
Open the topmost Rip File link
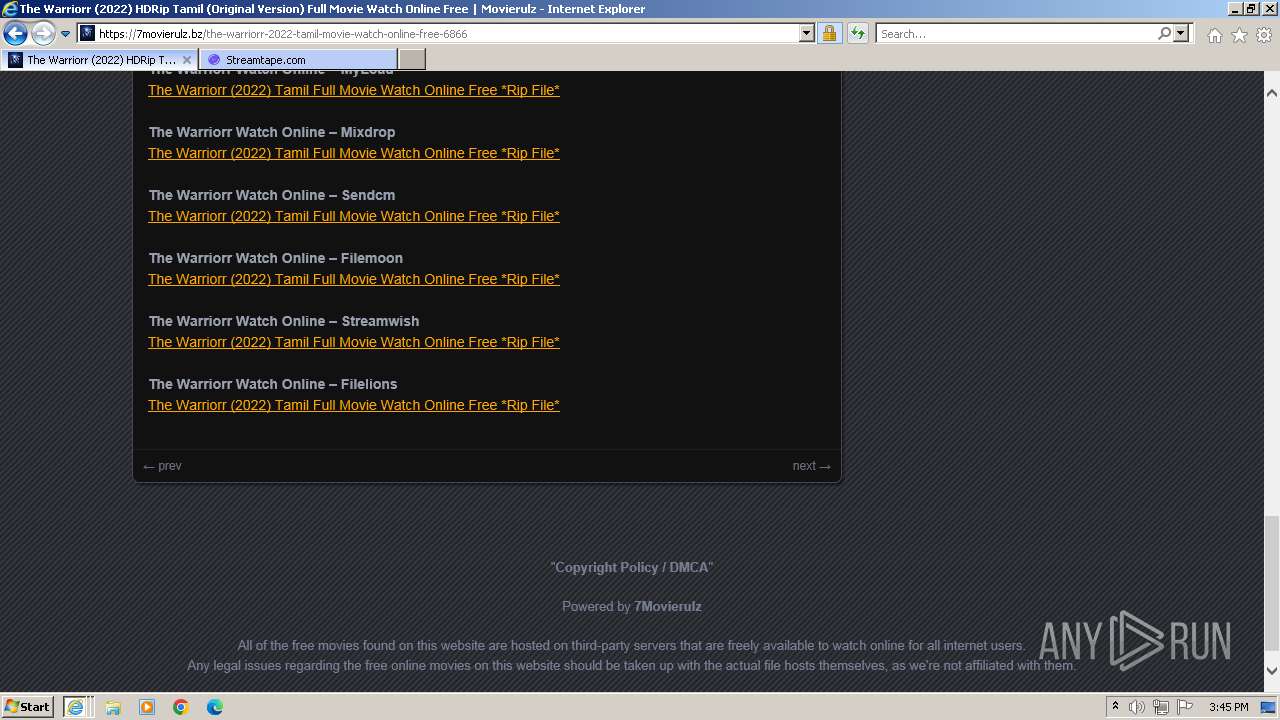(354, 90)
